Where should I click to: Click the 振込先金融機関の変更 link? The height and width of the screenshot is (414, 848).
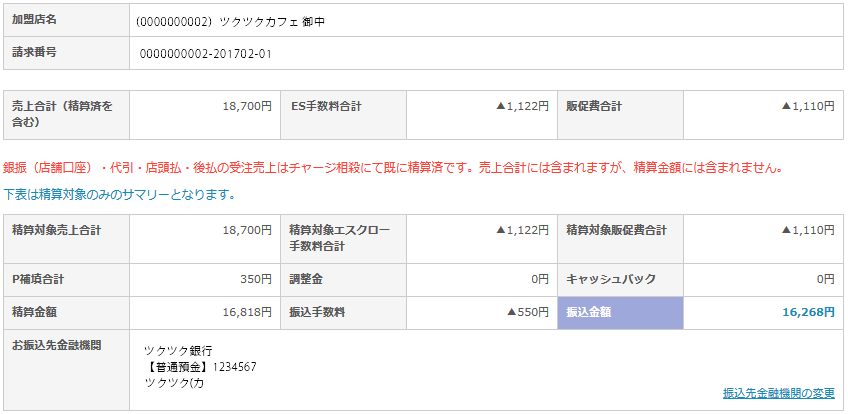coord(778,393)
